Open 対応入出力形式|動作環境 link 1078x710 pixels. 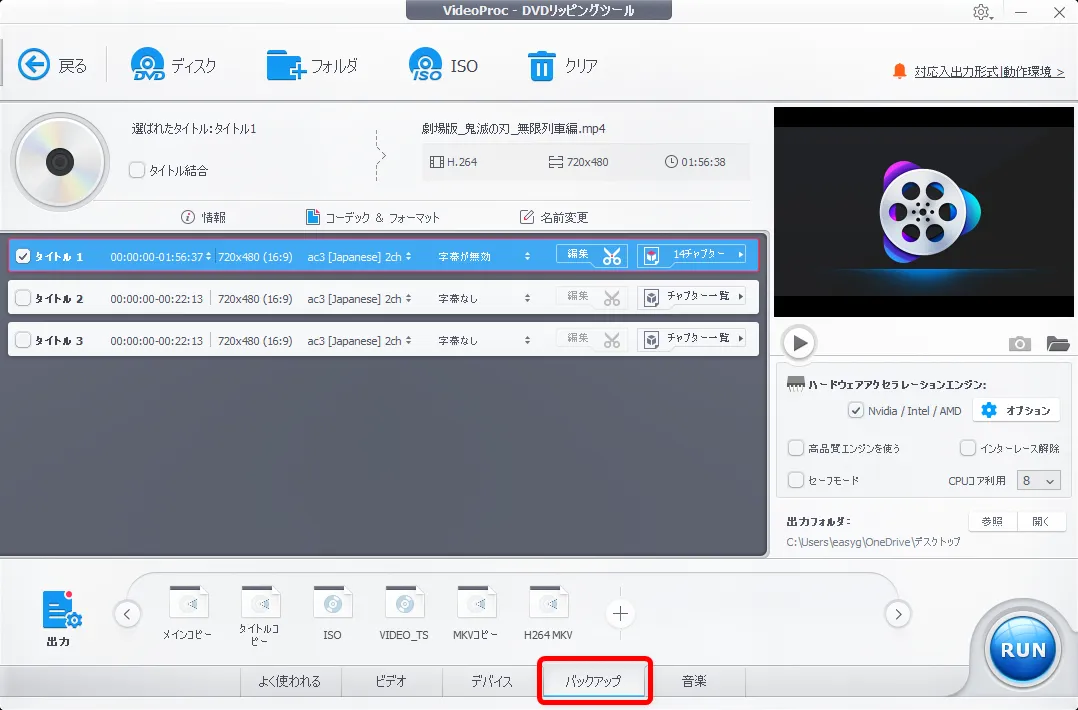[989, 71]
